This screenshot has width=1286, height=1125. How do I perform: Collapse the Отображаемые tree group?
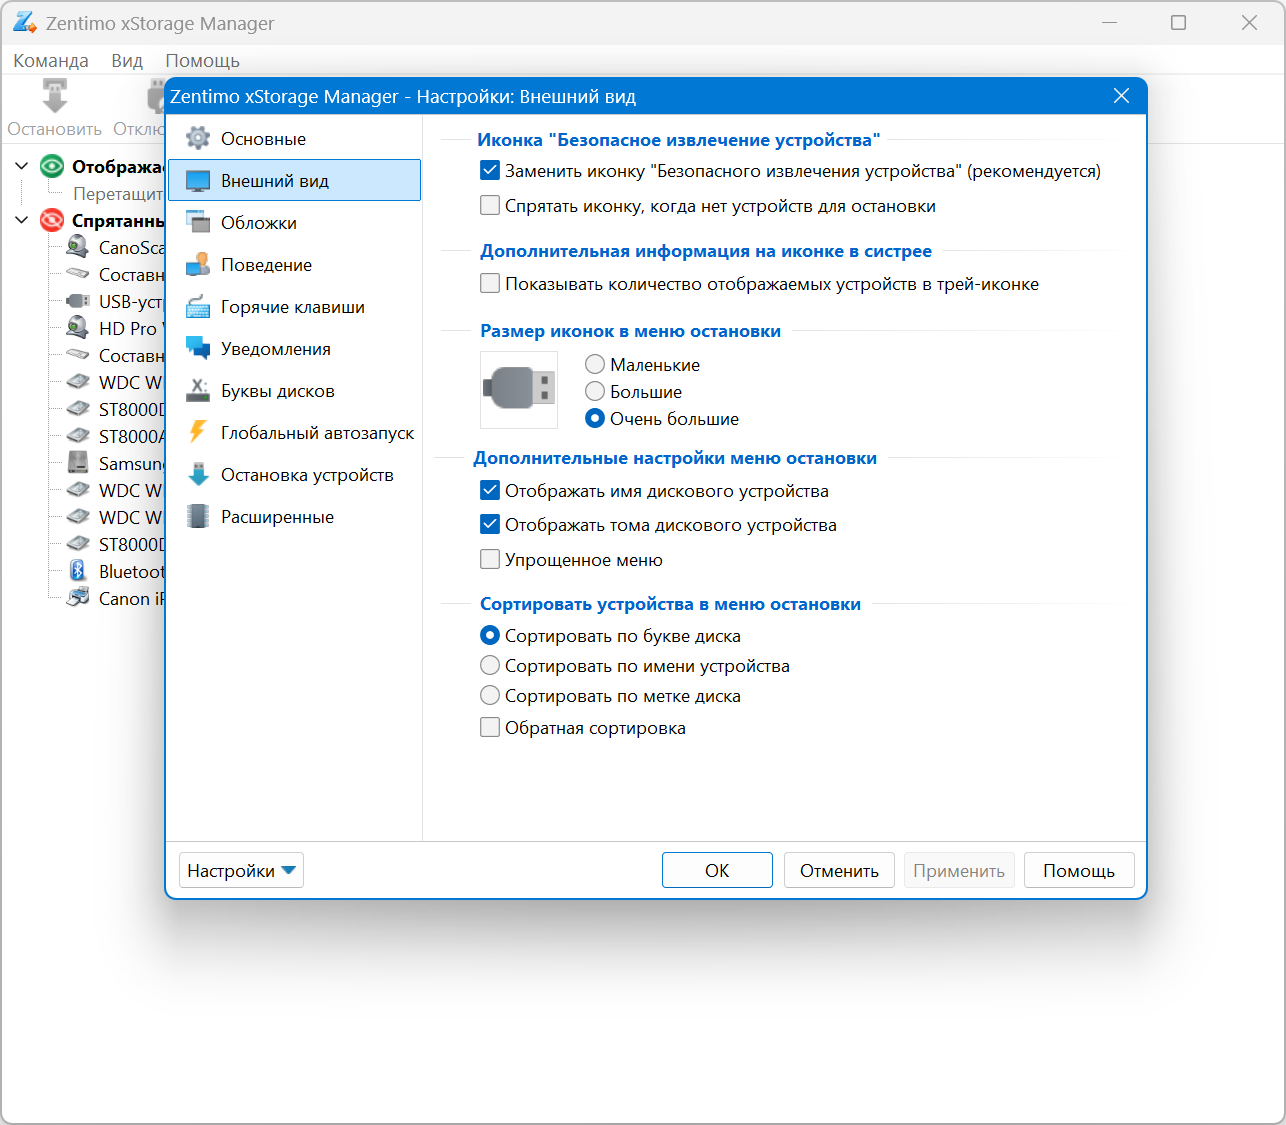(22, 166)
